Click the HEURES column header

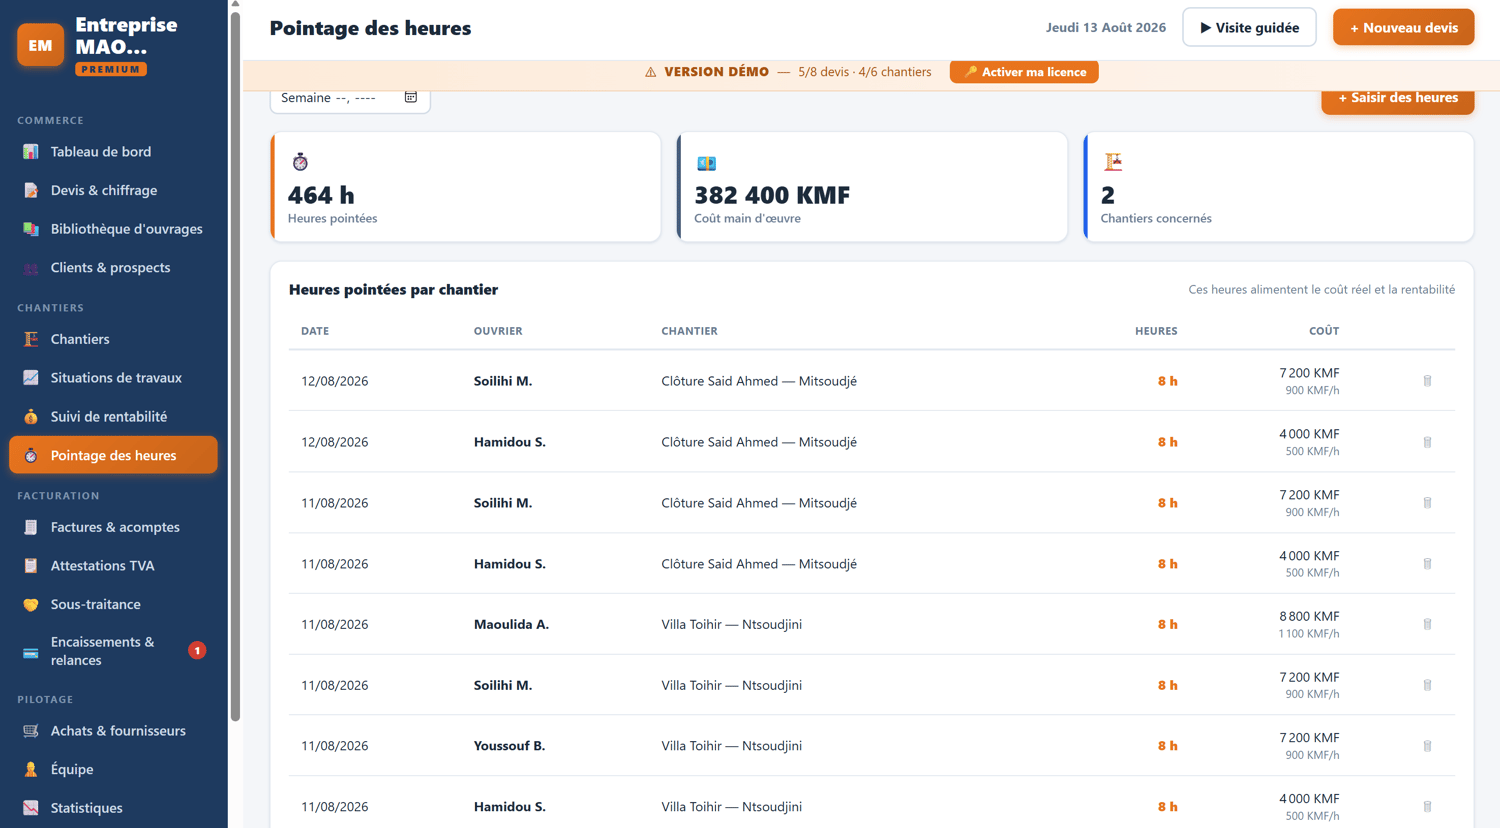(1156, 331)
